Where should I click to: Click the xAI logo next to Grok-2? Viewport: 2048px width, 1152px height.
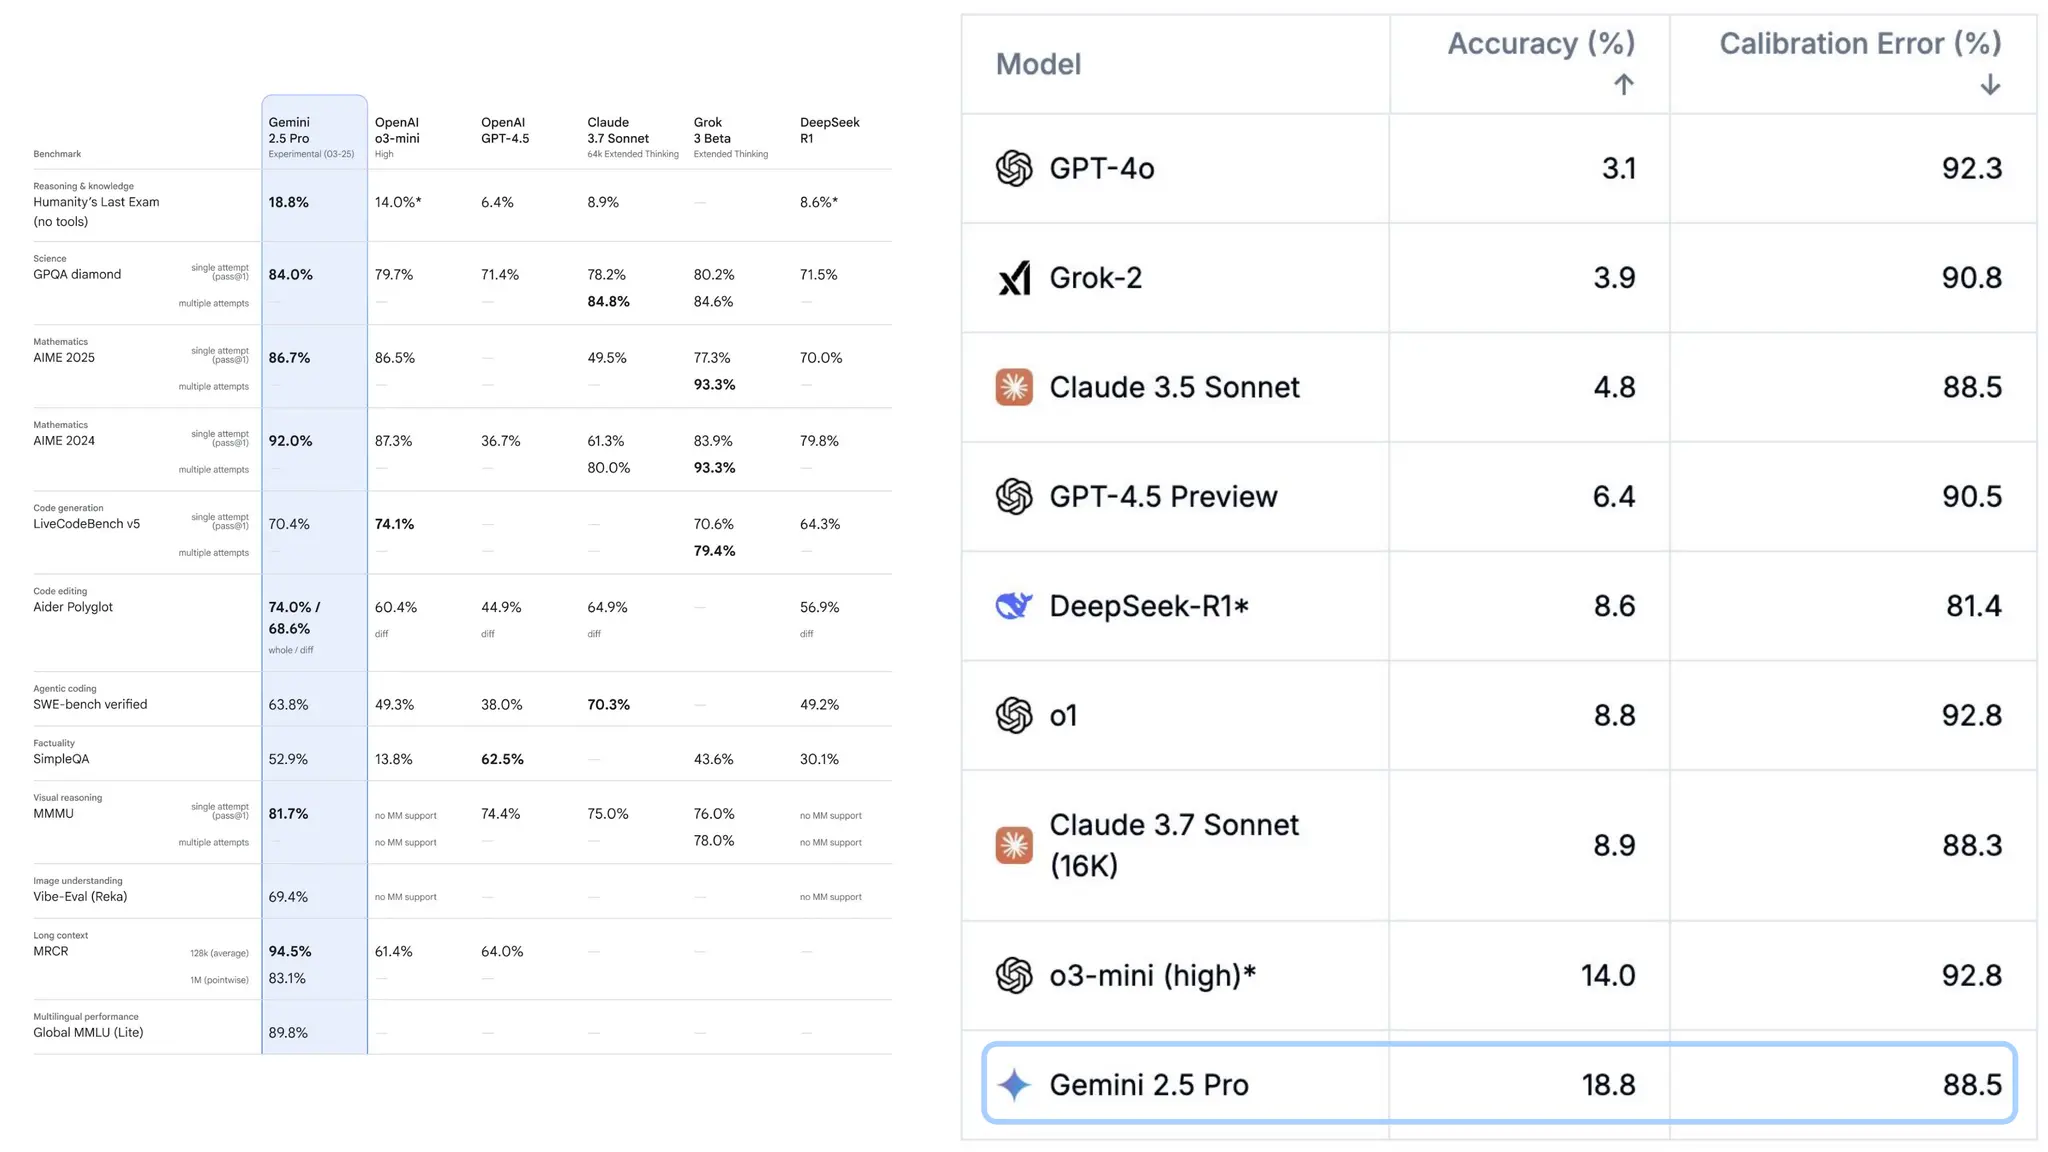click(x=1013, y=278)
